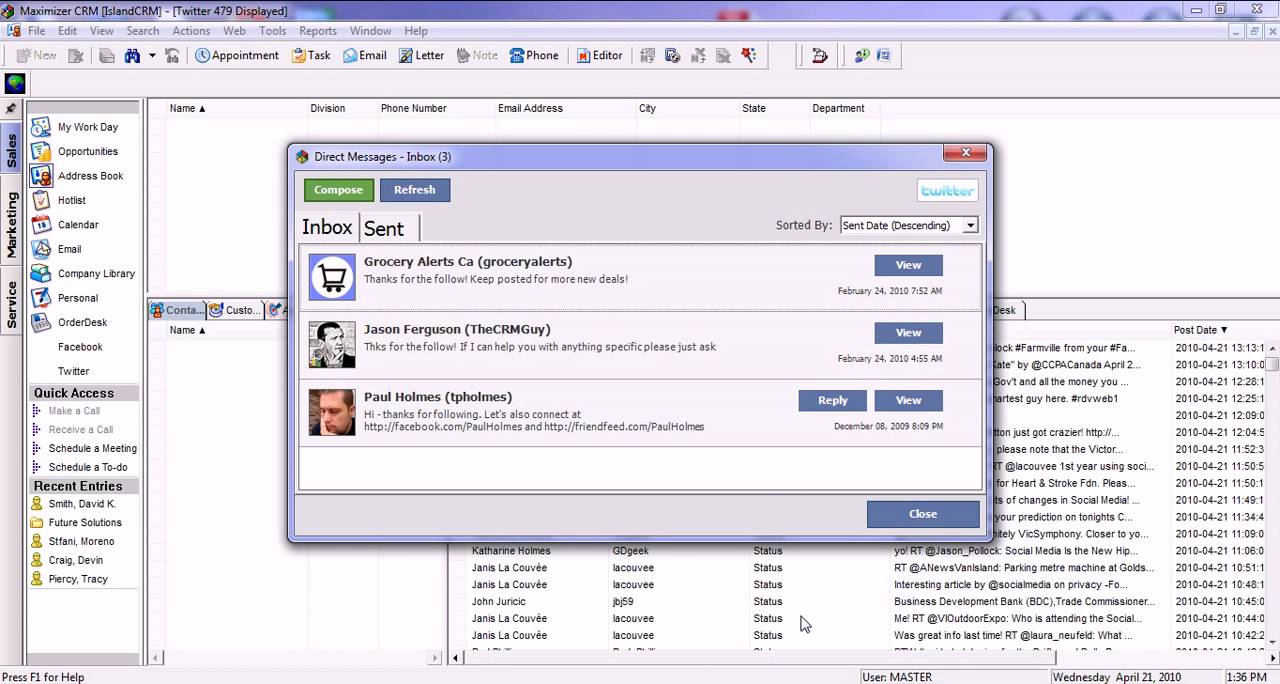The image size is (1280, 684).
Task: Select the Marketing vertical tab
Action: (x=12, y=226)
